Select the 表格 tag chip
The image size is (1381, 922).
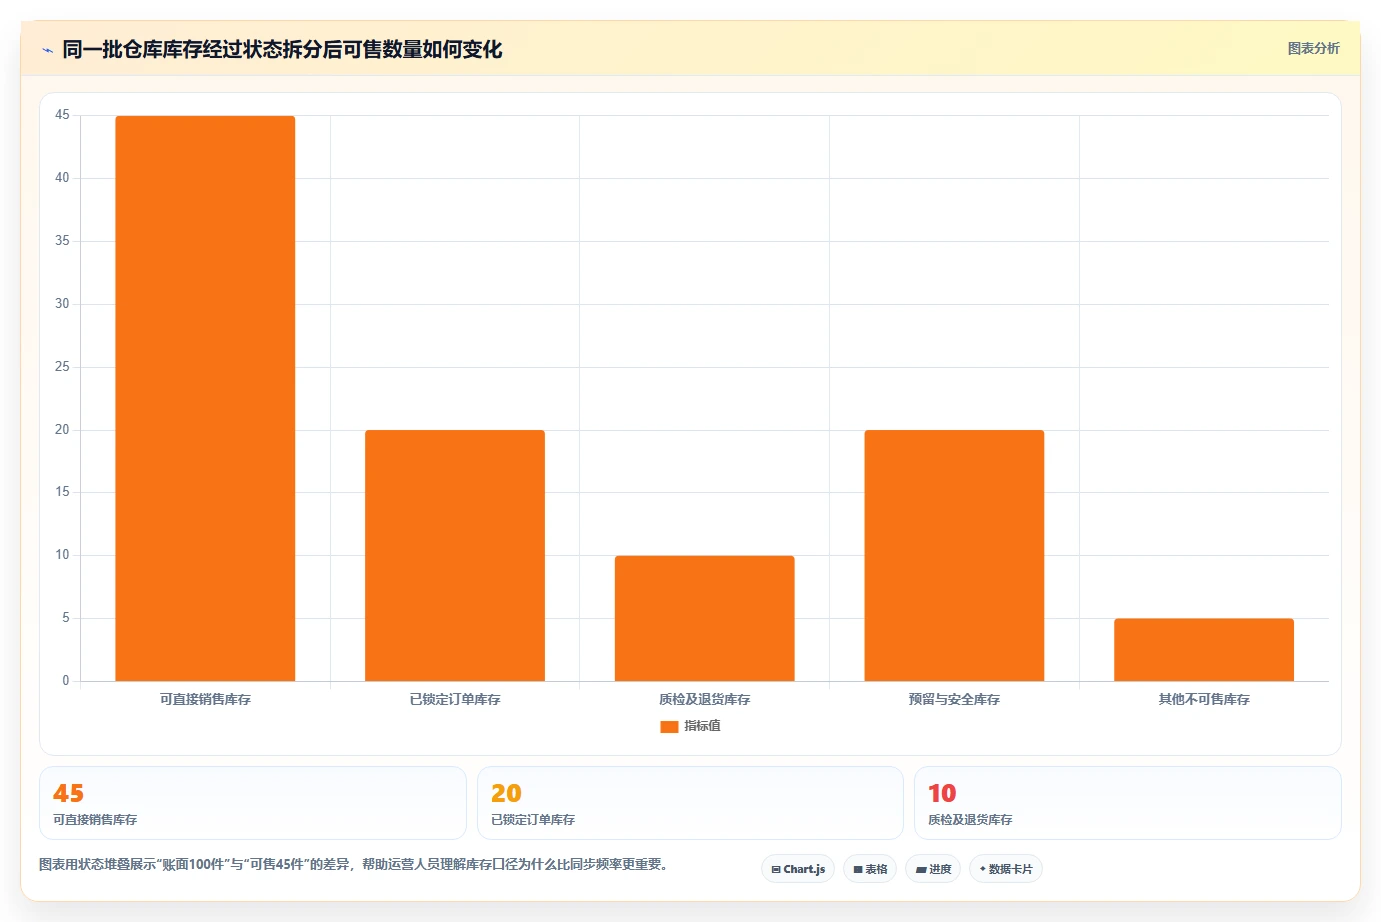pyautogui.click(x=870, y=869)
